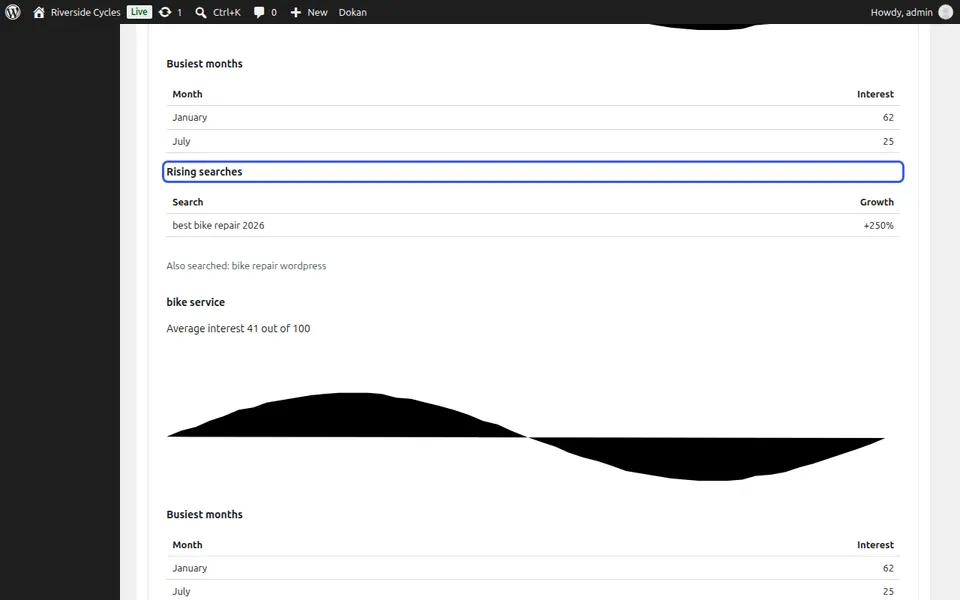The image size is (960, 600).
Task: Click the +250% growth value
Action: pos(879,225)
